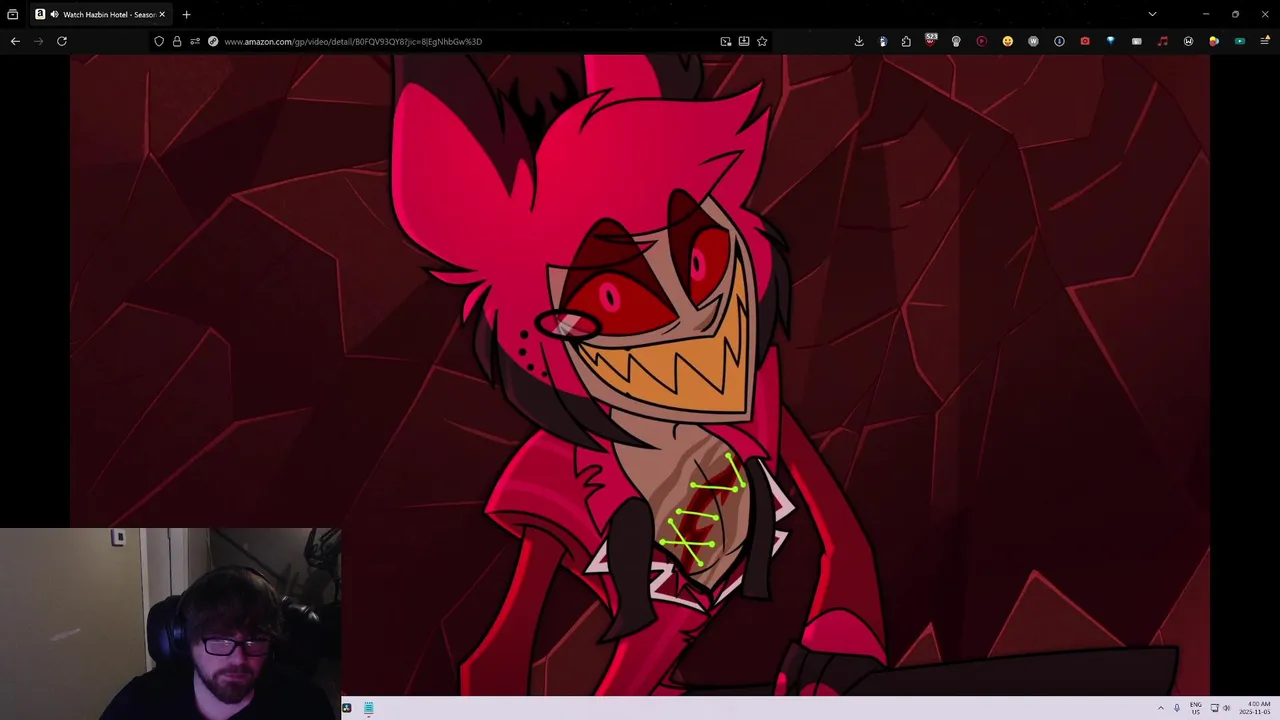Click the blue circled download-arrow extension
1280x720 pixels.
(1059, 41)
